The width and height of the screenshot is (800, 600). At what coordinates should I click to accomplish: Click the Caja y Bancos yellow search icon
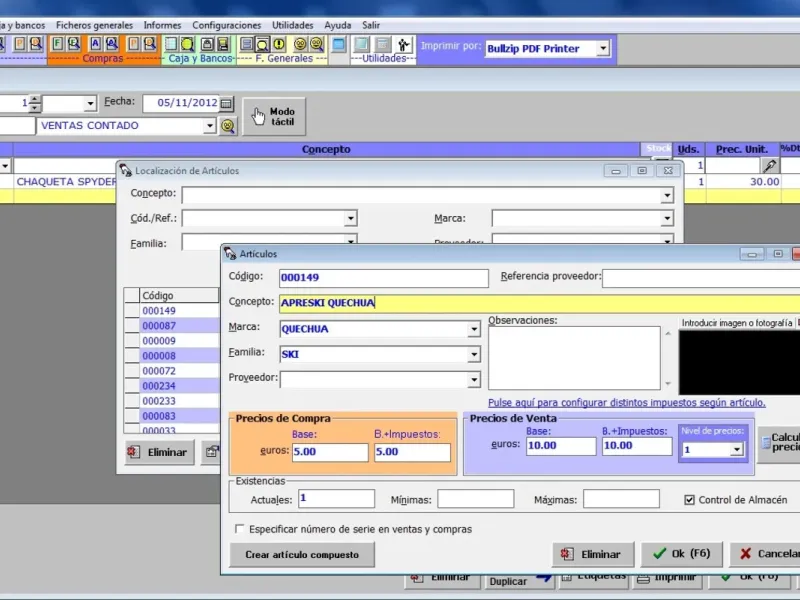[188, 44]
